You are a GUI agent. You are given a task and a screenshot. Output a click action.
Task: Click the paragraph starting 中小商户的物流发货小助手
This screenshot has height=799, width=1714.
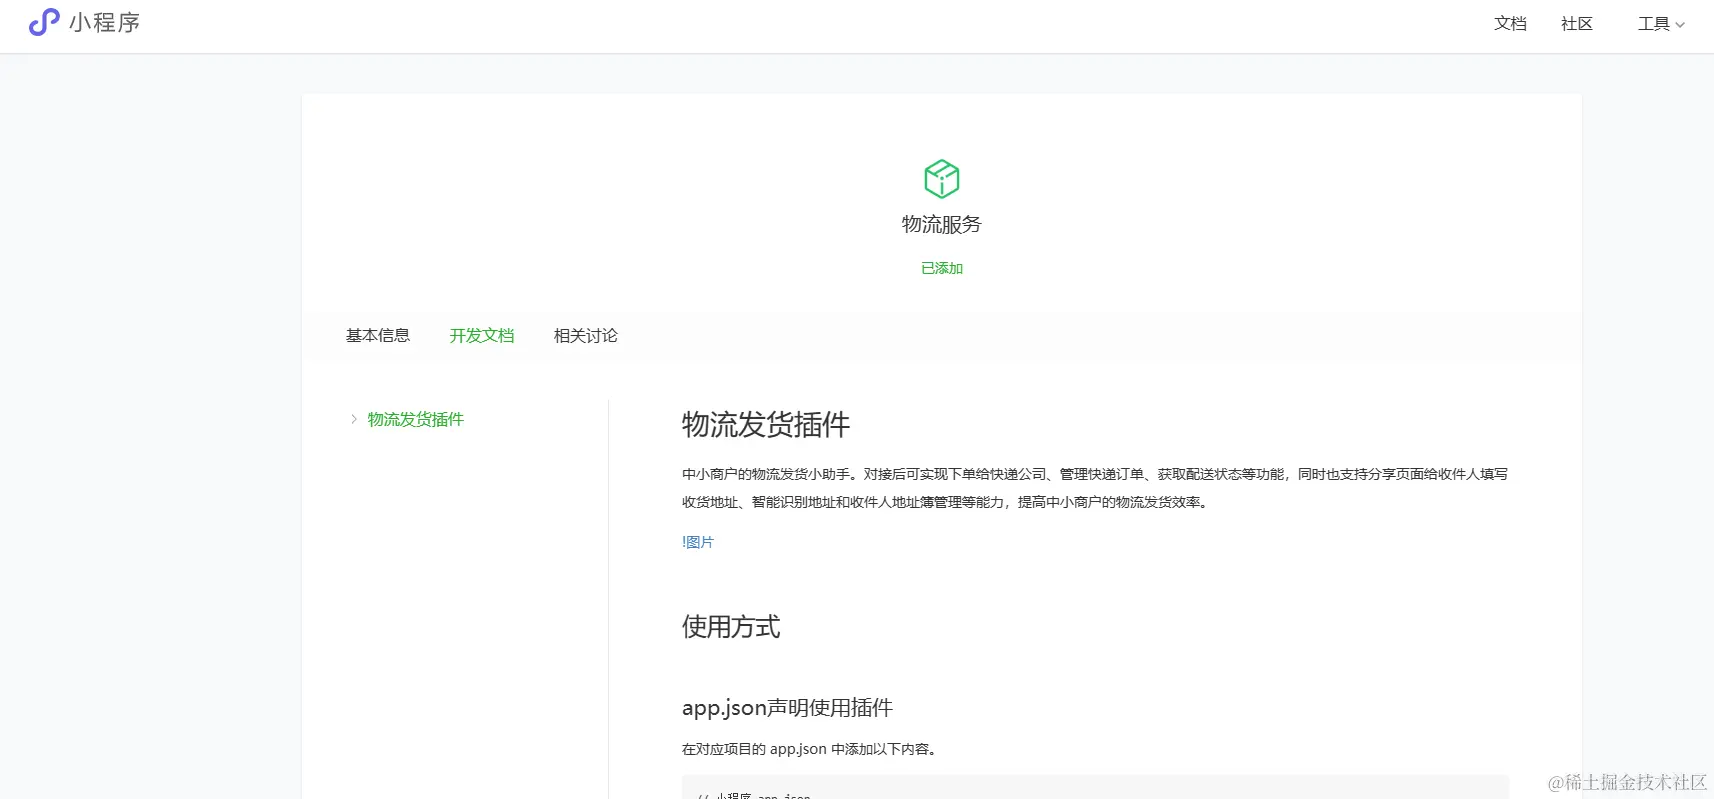pyautogui.click(x=1095, y=488)
